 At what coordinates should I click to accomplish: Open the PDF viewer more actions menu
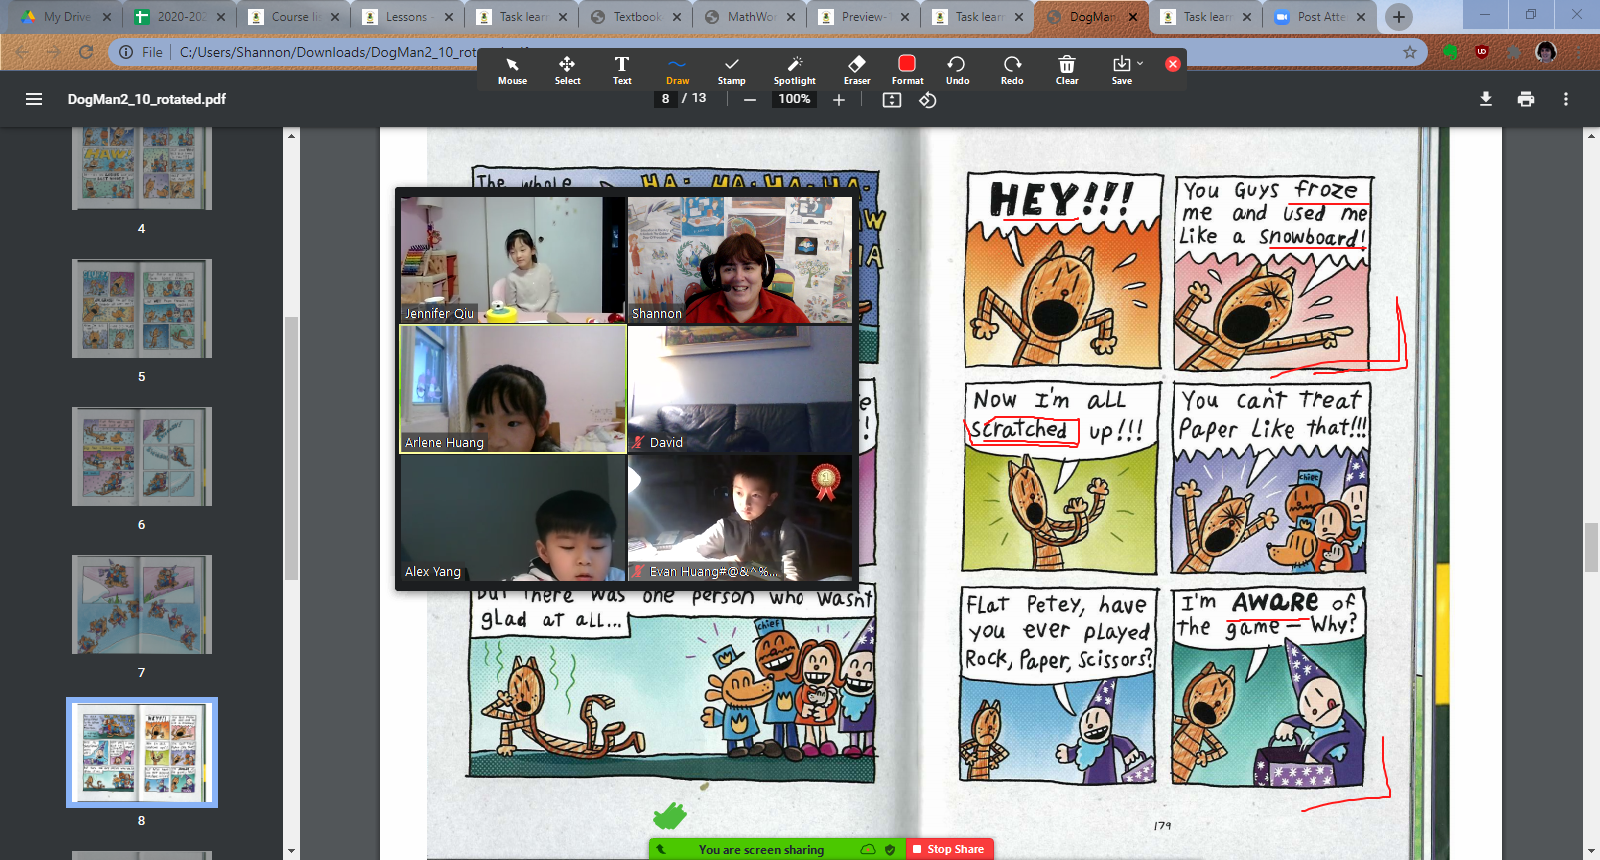coord(1566,99)
